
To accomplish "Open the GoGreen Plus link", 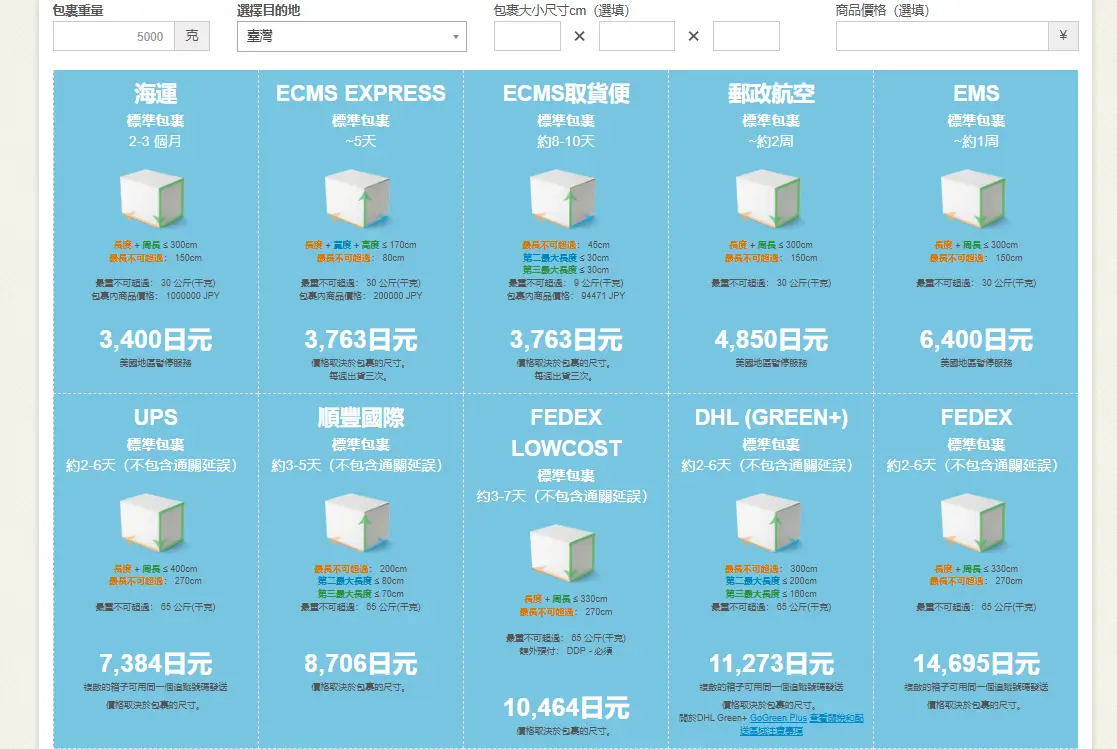I will [778, 718].
